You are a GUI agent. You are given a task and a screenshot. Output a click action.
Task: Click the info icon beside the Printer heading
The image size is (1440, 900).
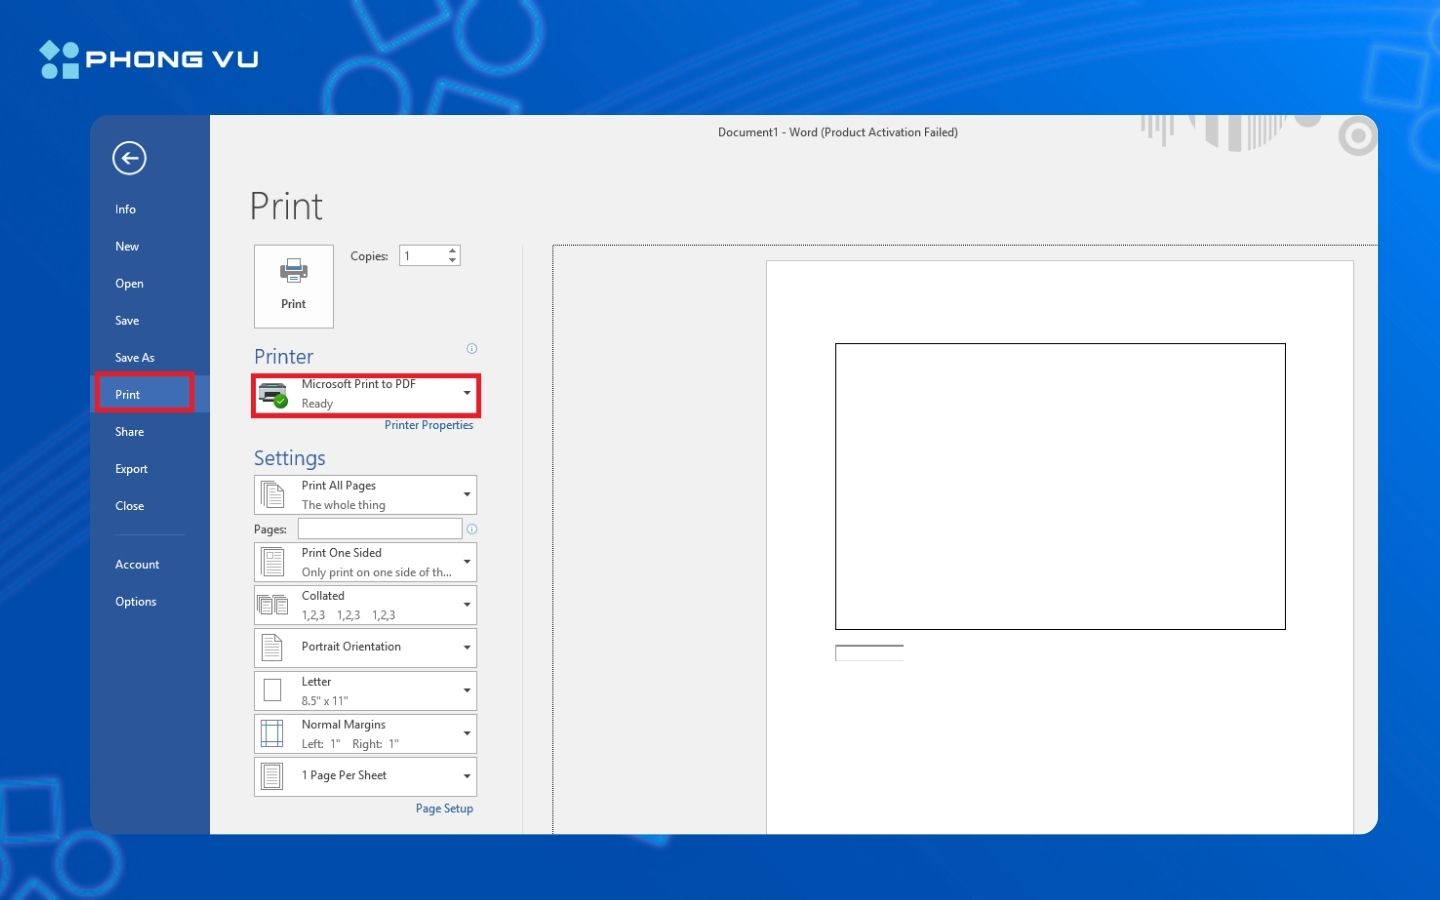pyautogui.click(x=471, y=348)
